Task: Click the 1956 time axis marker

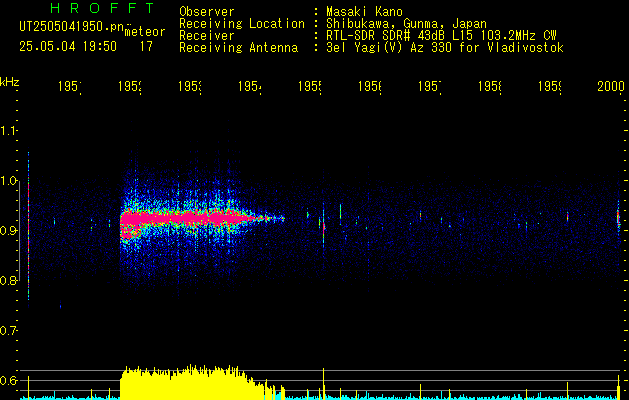Action: [x=369, y=86]
